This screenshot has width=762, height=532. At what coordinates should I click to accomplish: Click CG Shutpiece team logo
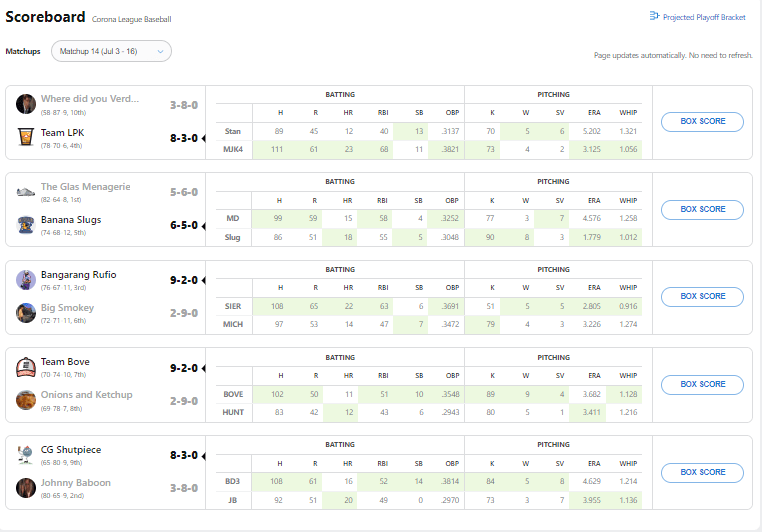pyautogui.click(x=26, y=455)
